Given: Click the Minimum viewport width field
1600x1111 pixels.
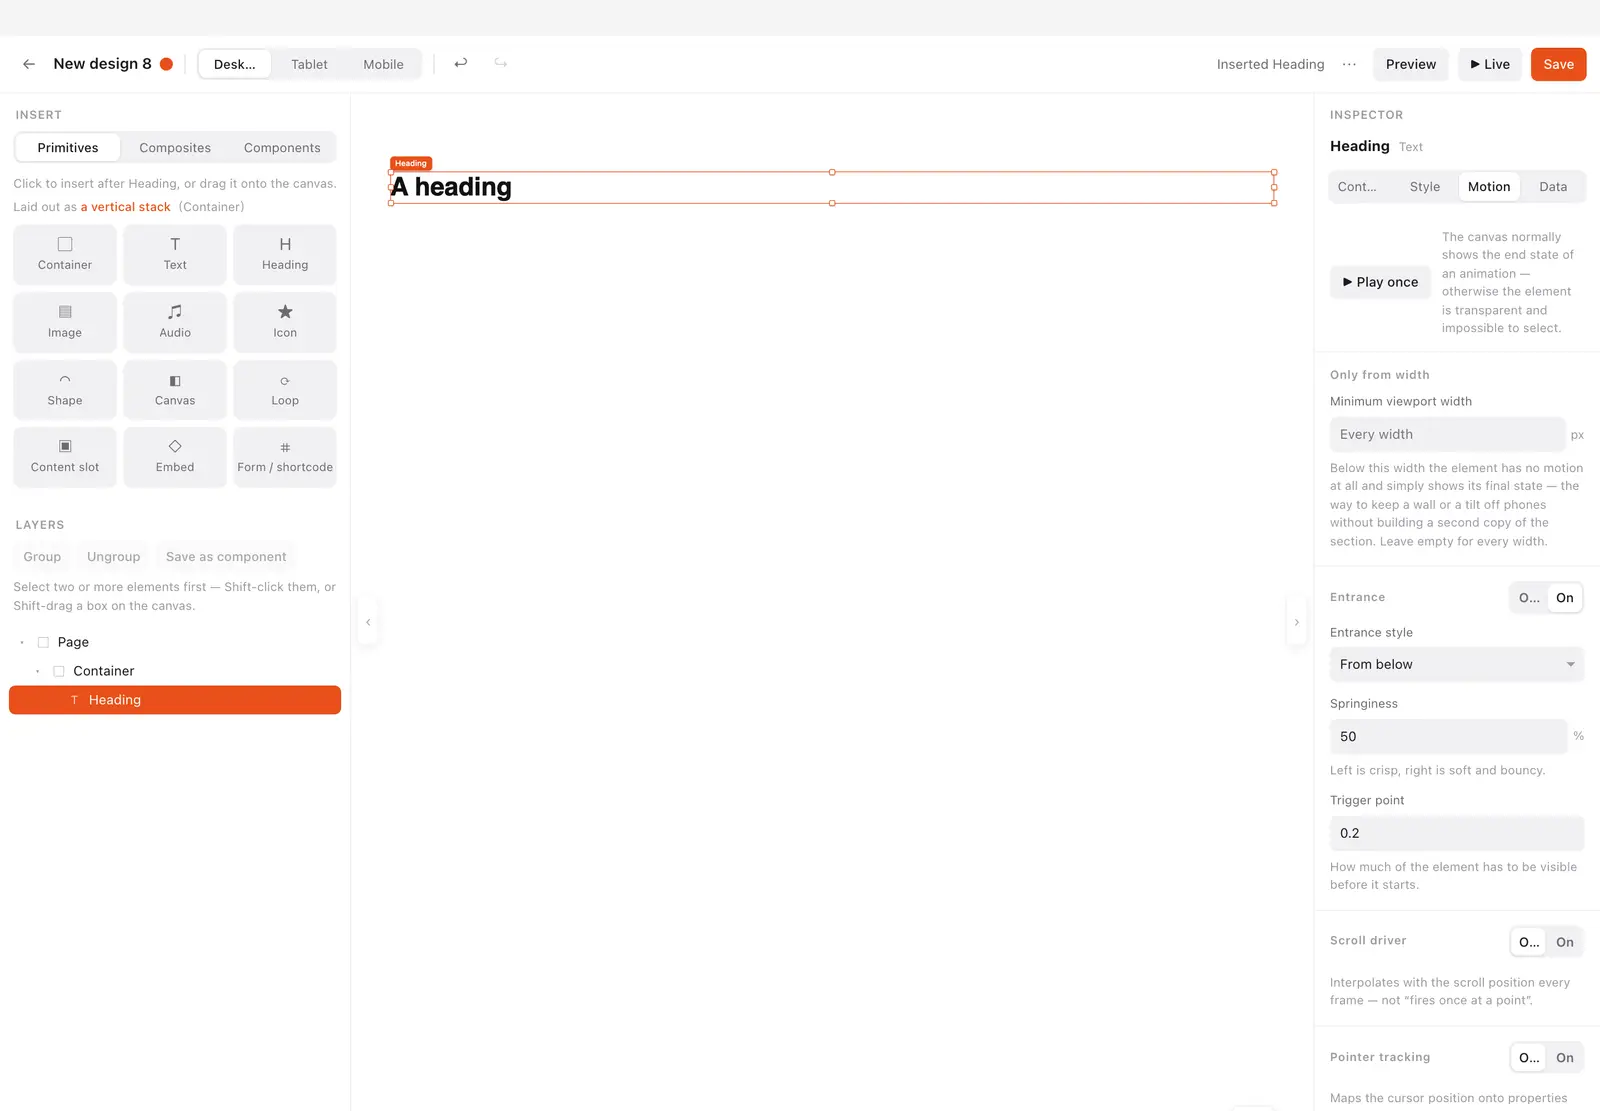Looking at the screenshot, I should (1447, 434).
